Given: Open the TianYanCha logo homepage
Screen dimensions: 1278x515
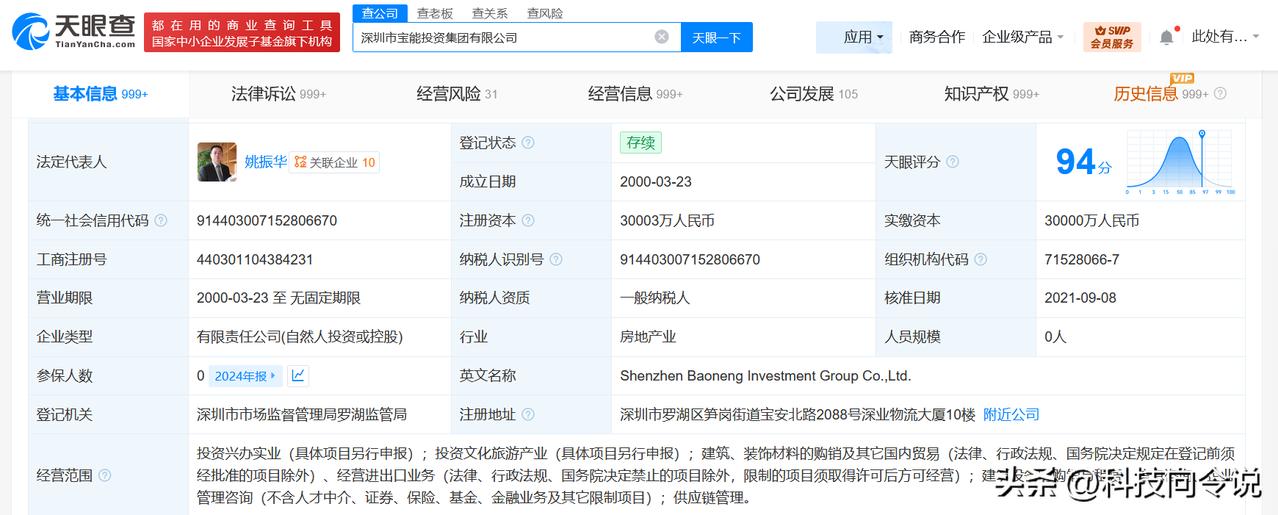Looking at the screenshot, I should 73,31.
